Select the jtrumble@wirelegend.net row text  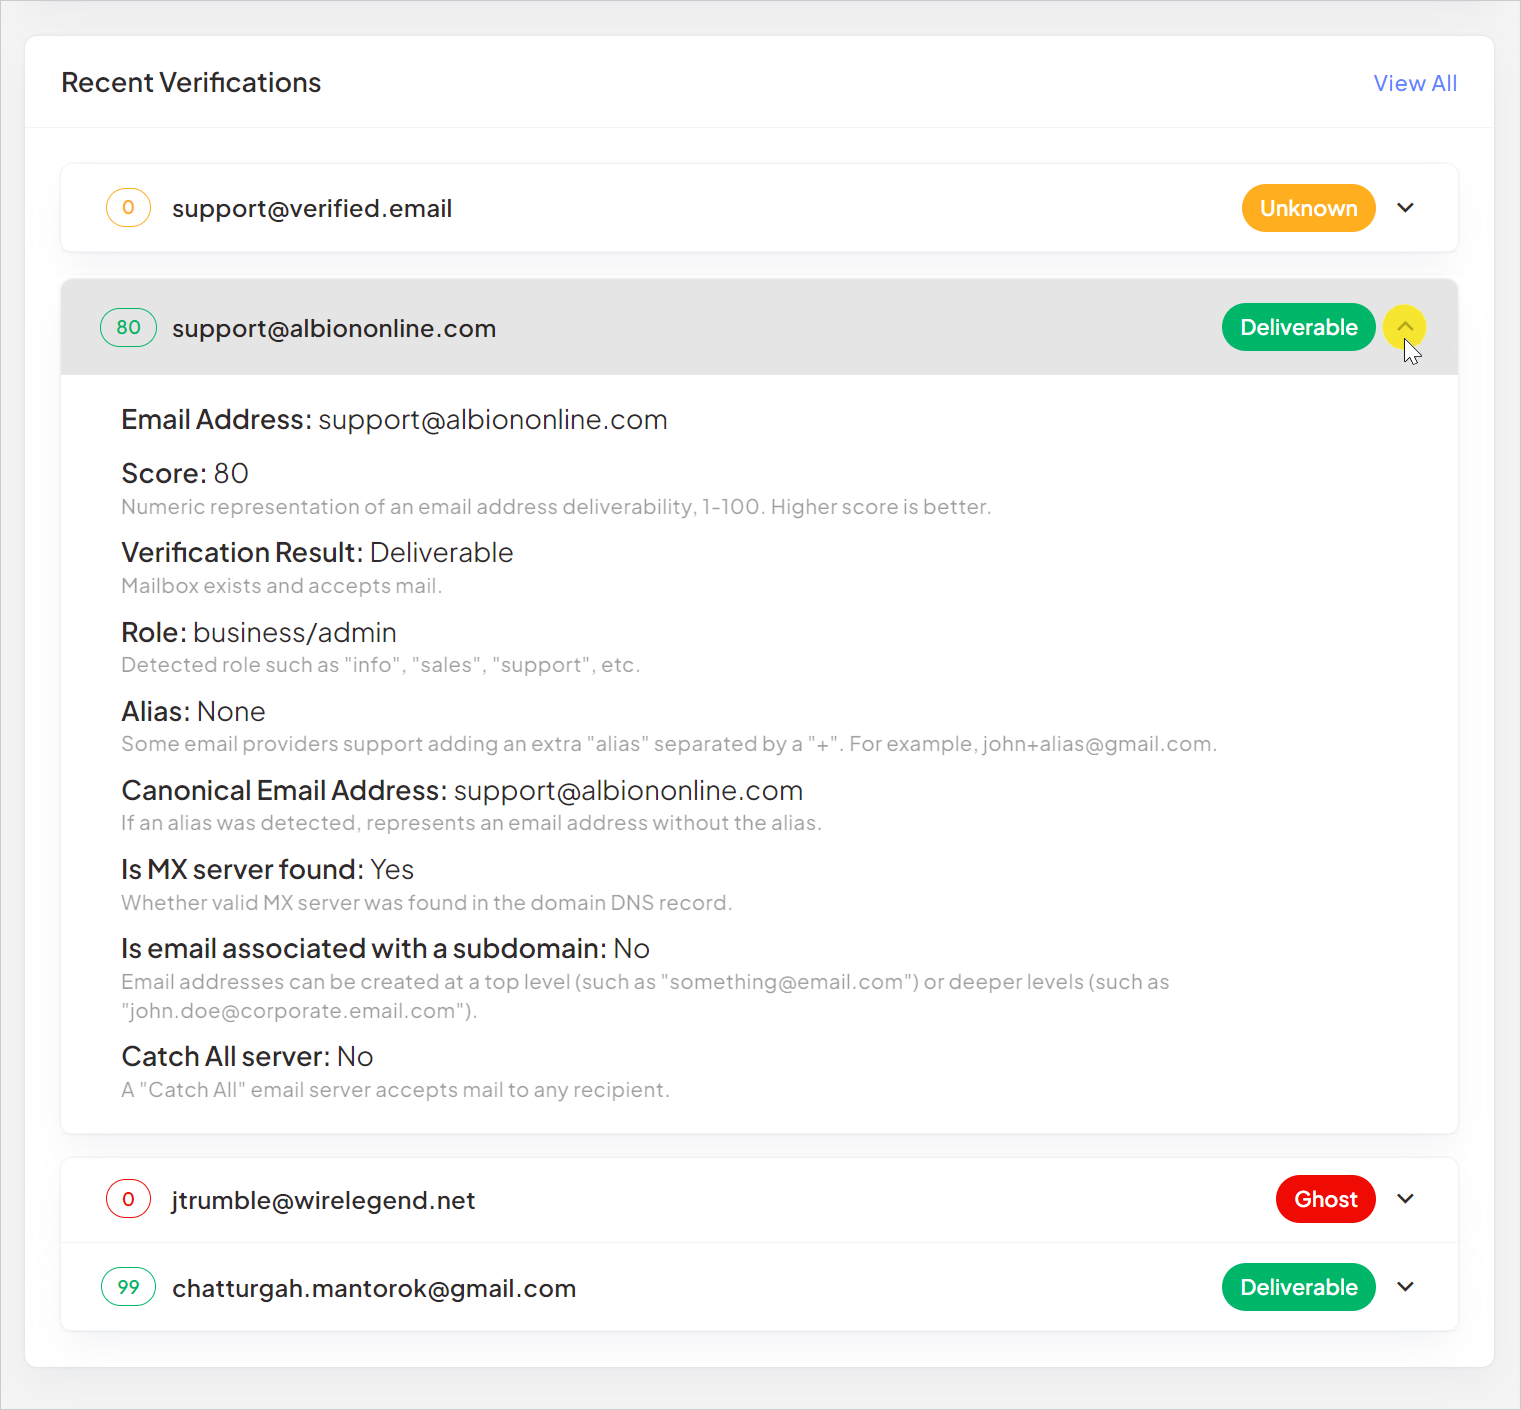pos(323,1200)
